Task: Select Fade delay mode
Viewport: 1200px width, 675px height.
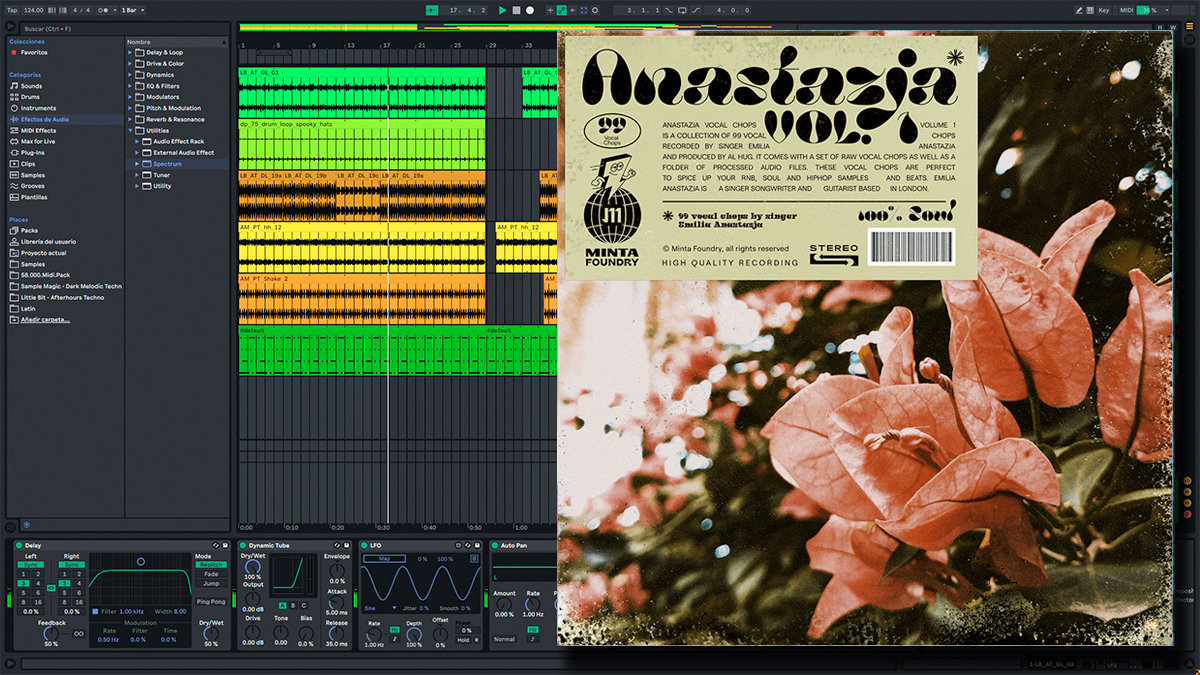Action: tap(211, 574)
